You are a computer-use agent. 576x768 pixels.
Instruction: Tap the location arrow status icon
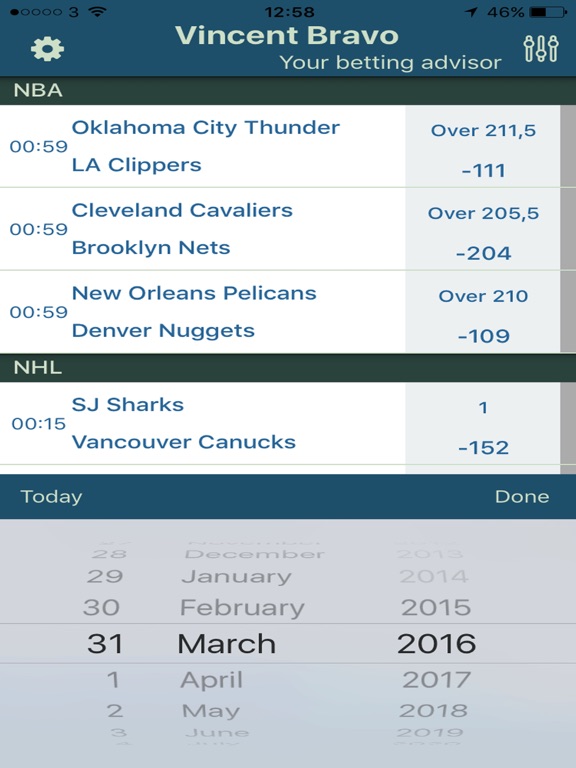(471, 11)
